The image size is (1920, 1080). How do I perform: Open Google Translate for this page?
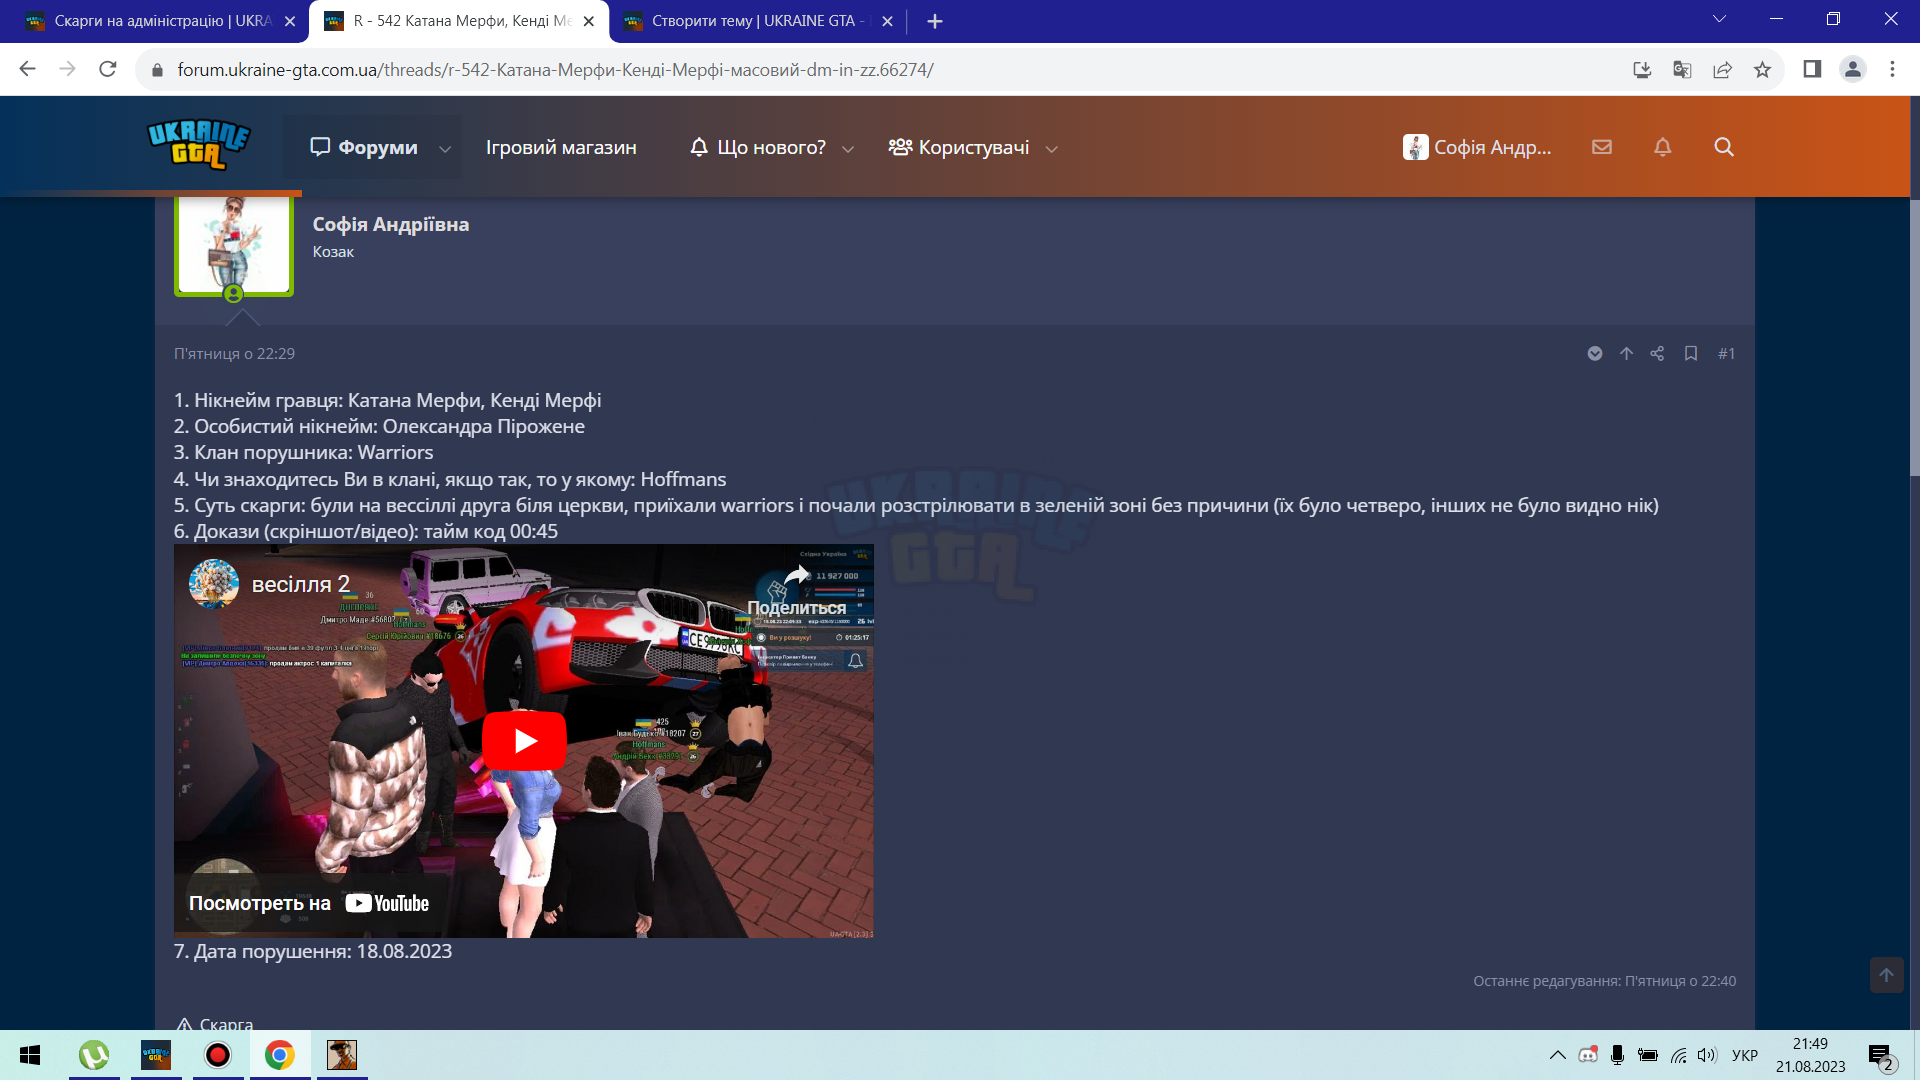pos(1682,69)
